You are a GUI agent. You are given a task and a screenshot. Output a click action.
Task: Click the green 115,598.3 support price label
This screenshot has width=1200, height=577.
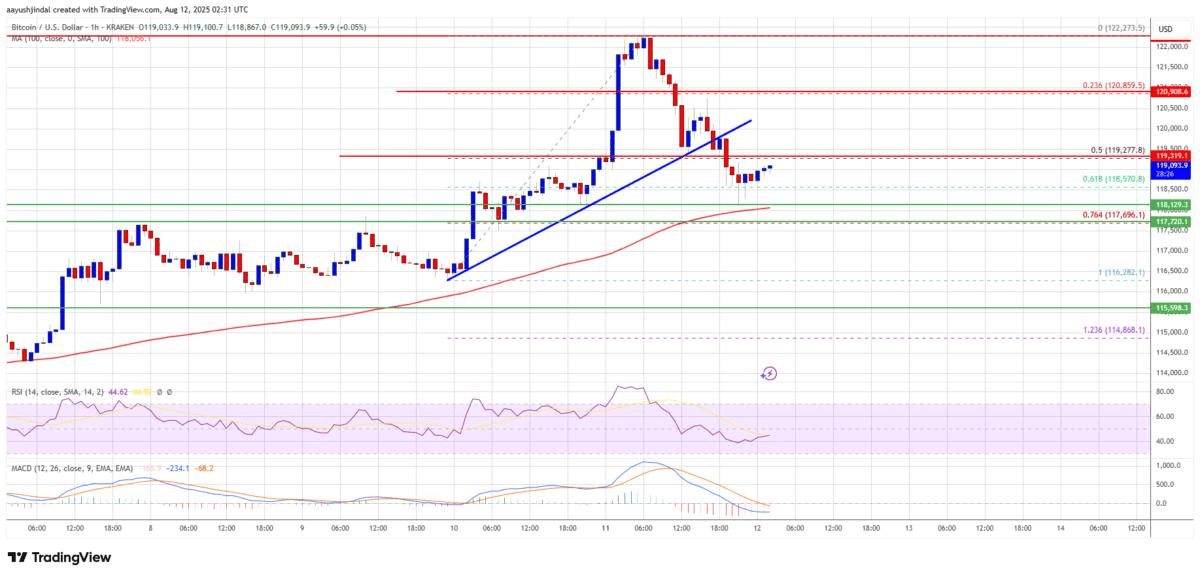pos(1171,308)
